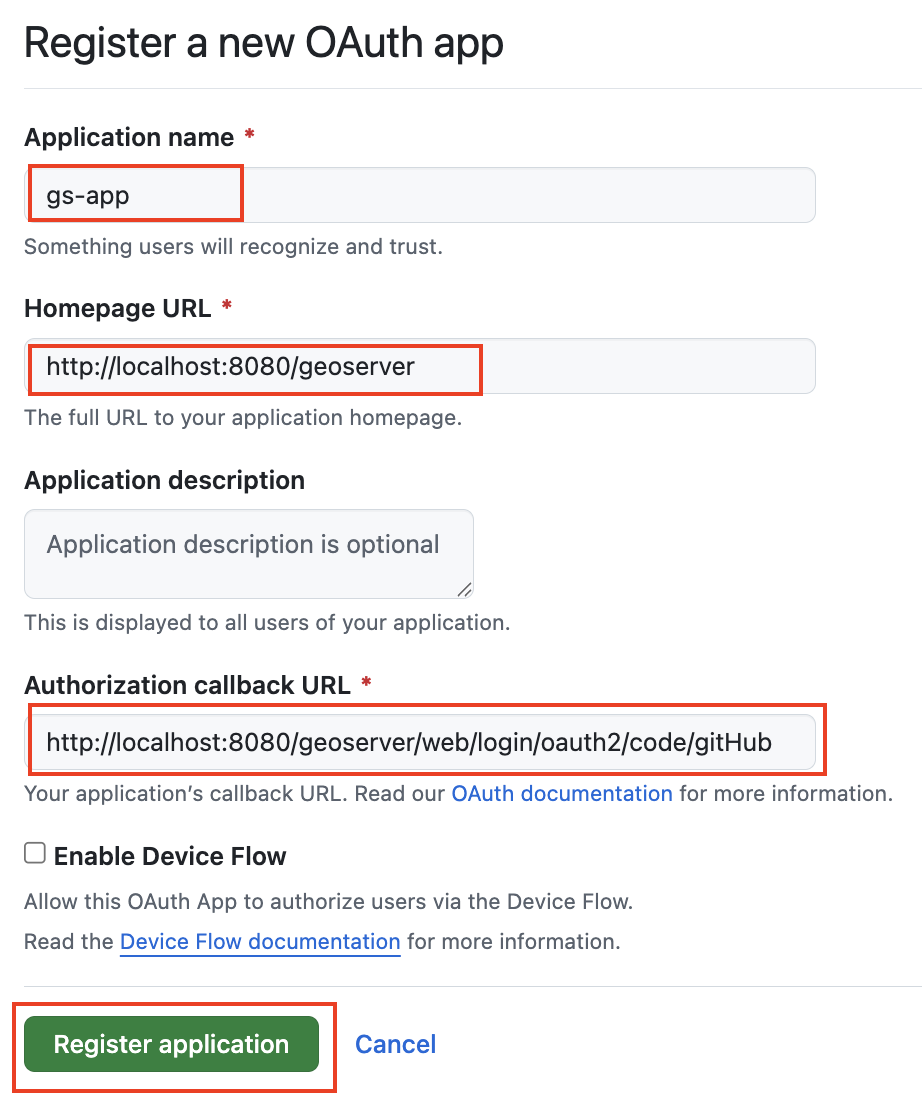Click the Enable Device Flow label text

[170, 856]
